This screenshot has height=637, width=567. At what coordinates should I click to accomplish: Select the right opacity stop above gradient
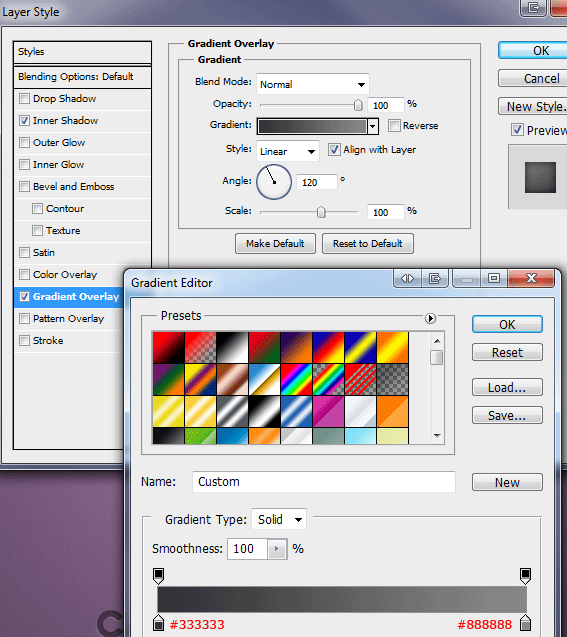point(526,576)
